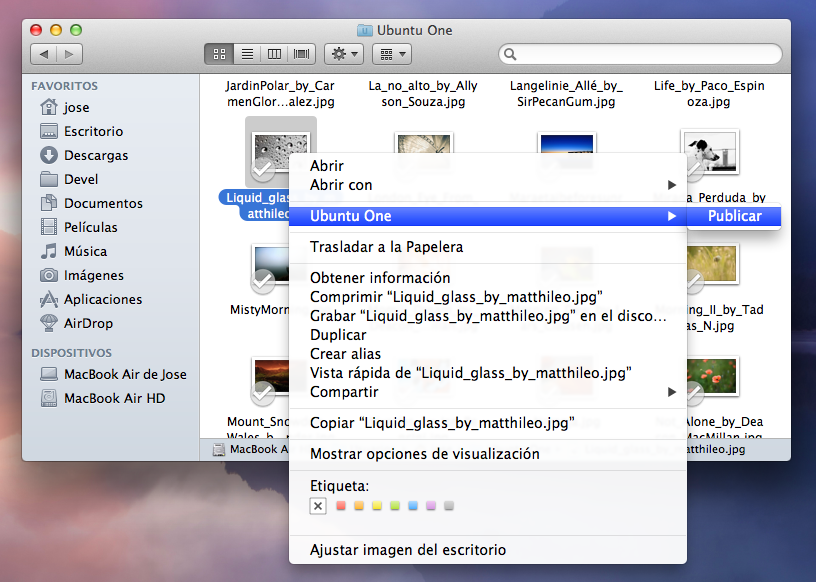
Task: Switch to list view mode
Action: pos(247,54)
